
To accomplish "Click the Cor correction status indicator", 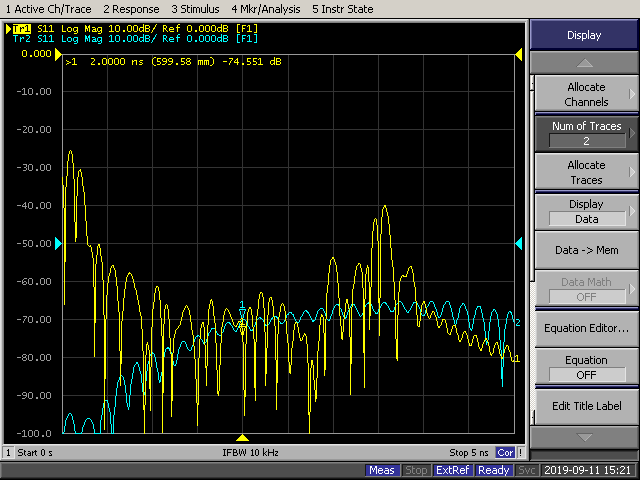I will [507, 453].
